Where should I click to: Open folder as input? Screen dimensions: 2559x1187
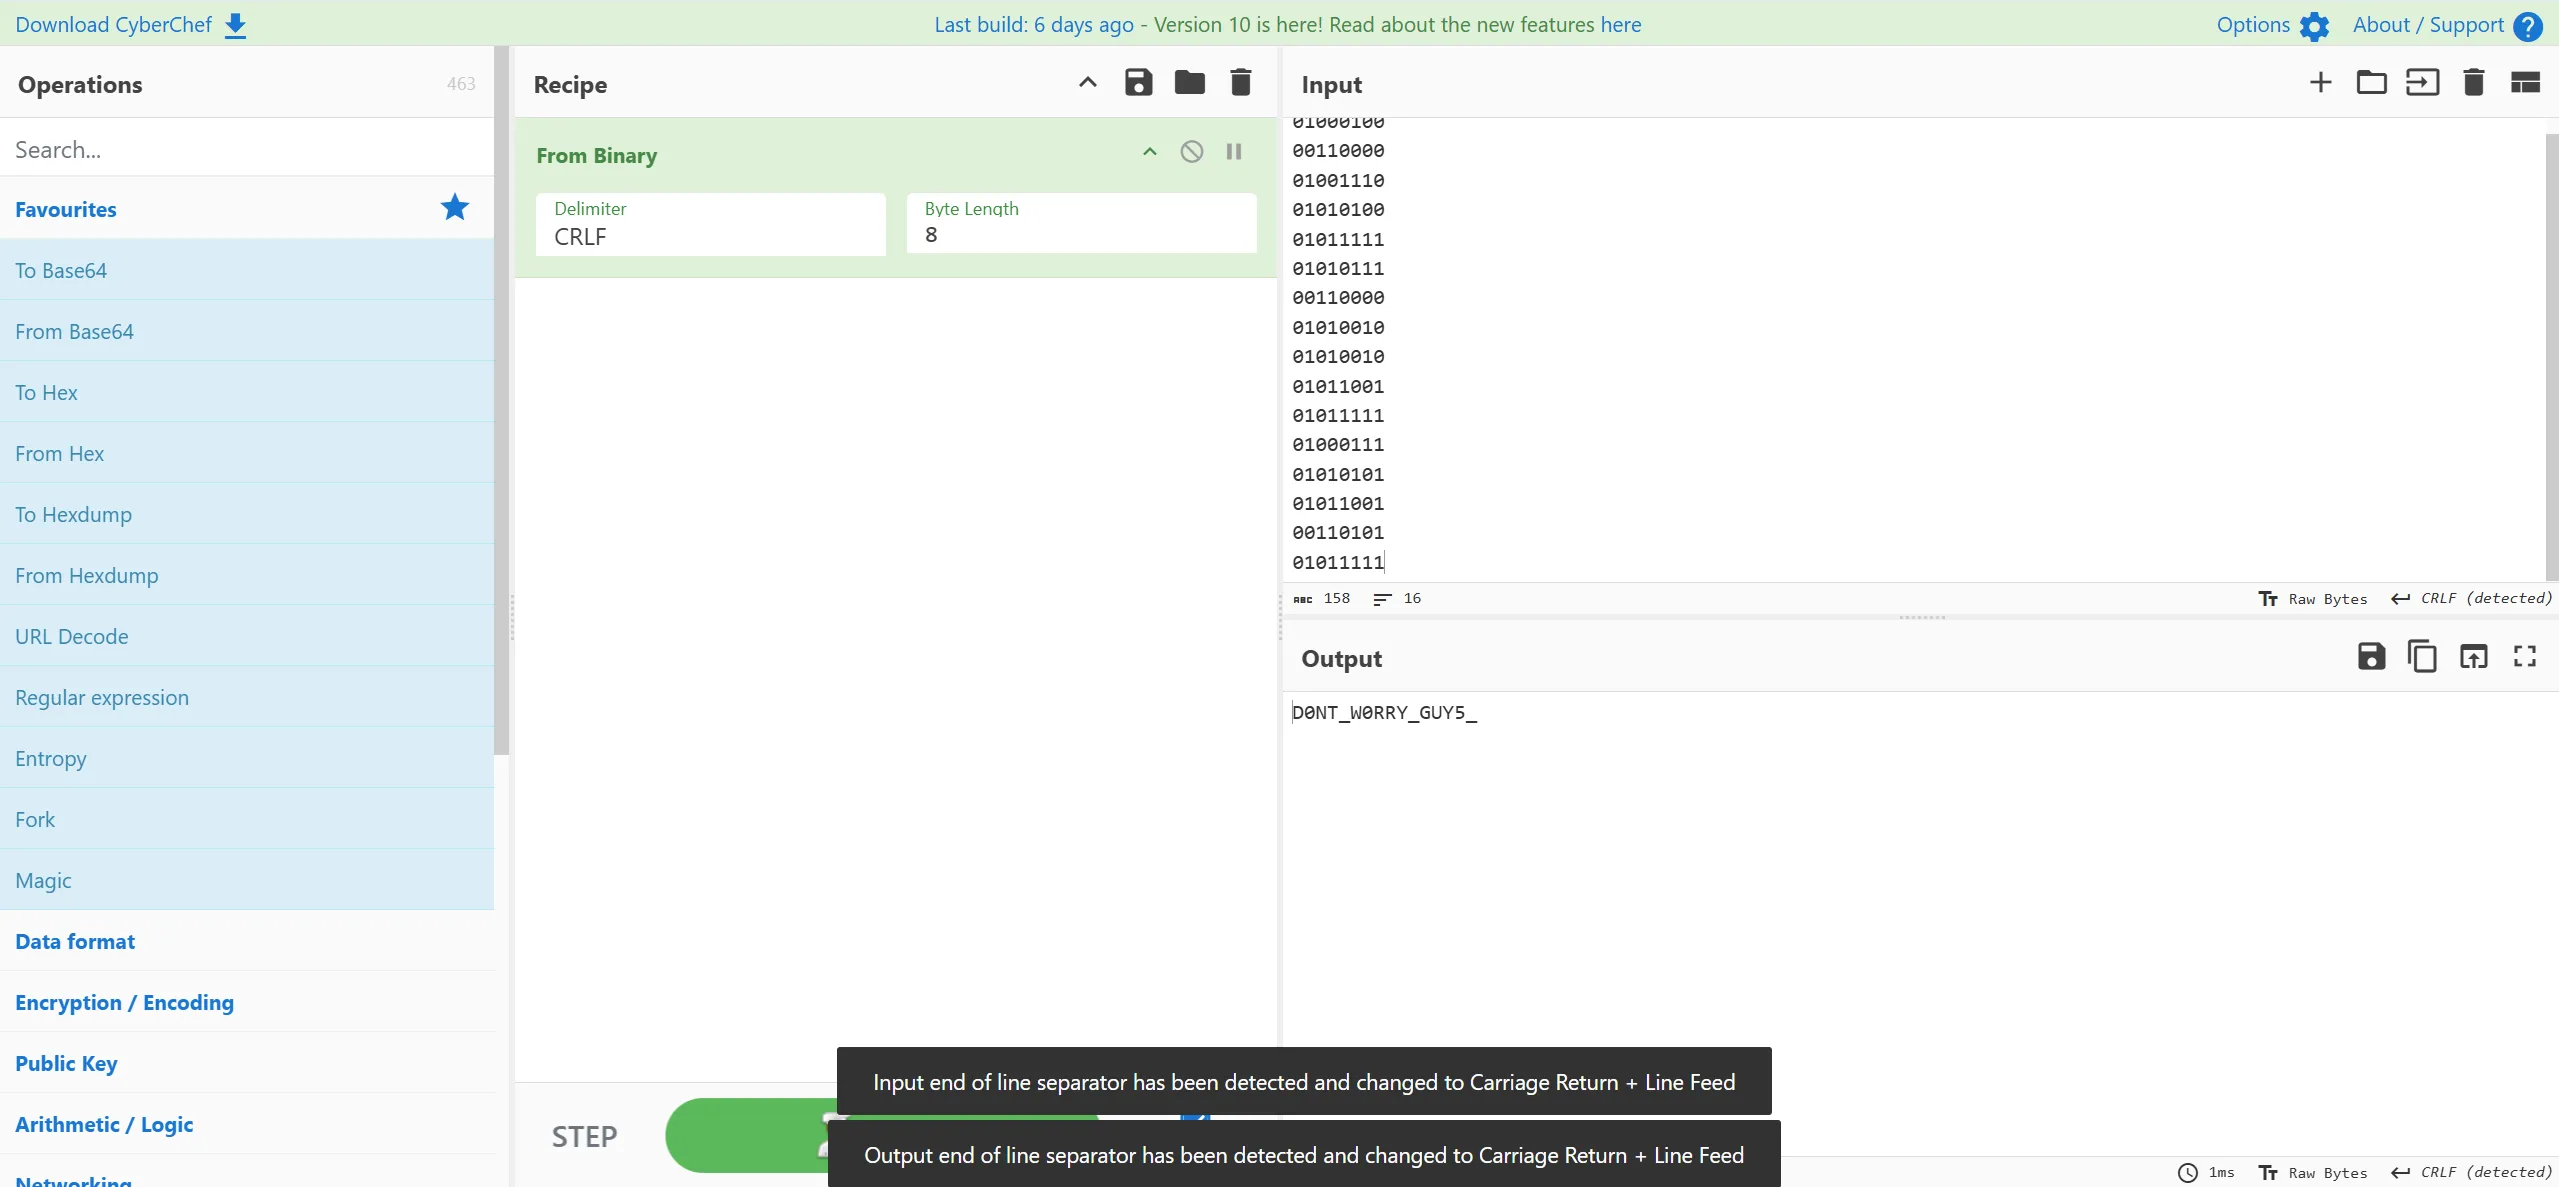point(2371,83)
